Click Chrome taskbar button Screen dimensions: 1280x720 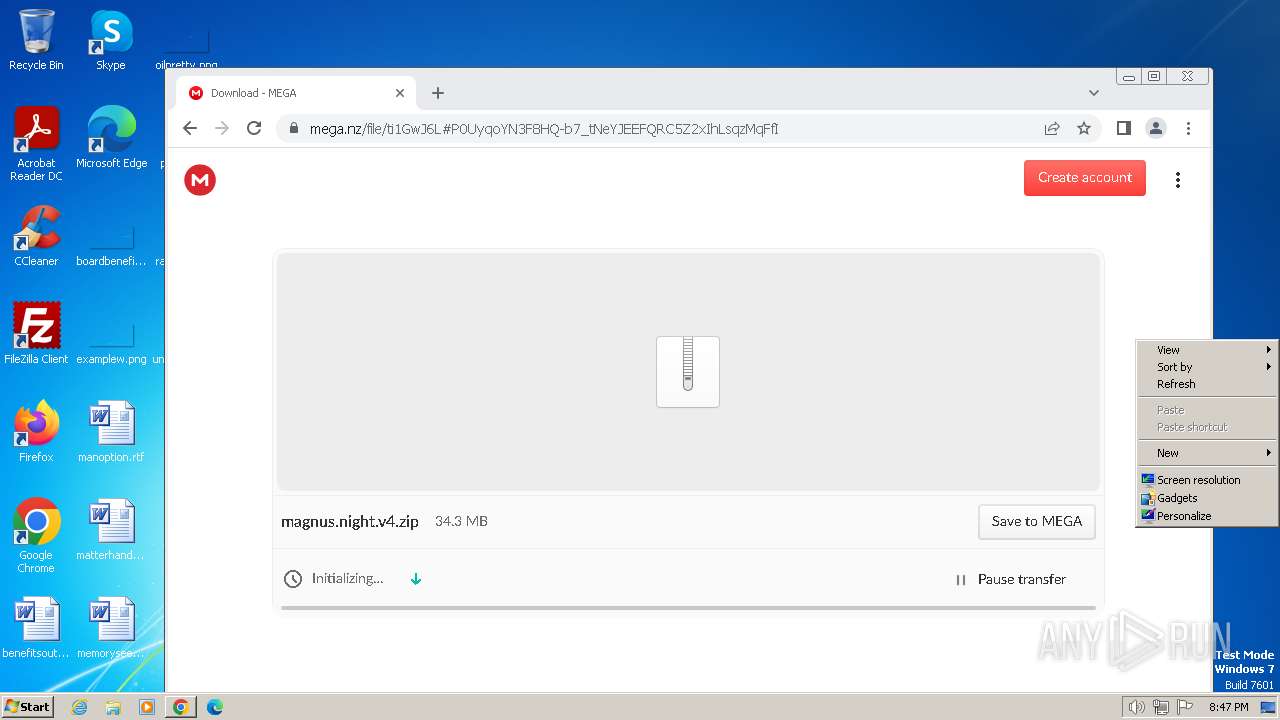tap(181, 707)
